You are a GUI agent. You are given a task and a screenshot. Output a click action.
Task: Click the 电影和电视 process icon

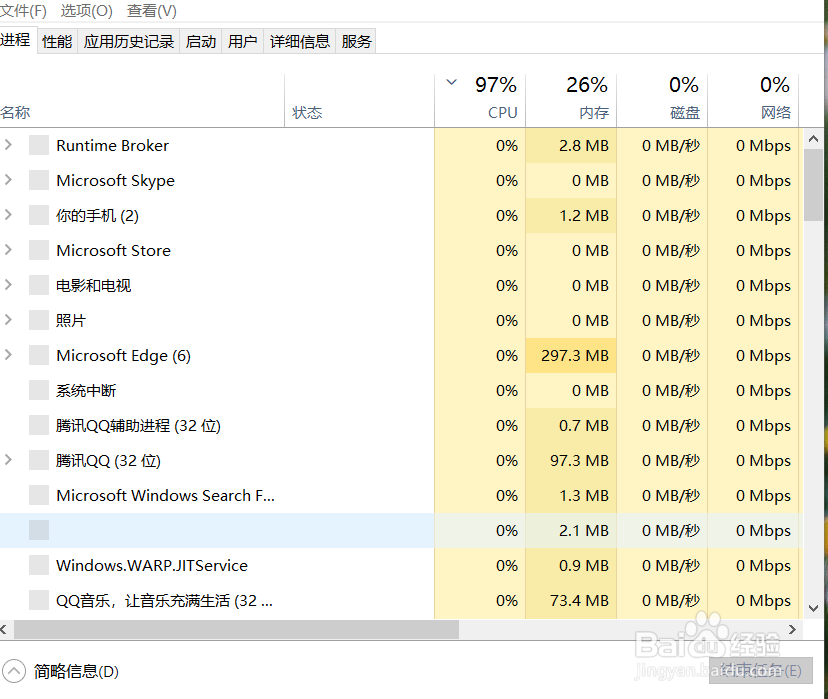[39, 285]
